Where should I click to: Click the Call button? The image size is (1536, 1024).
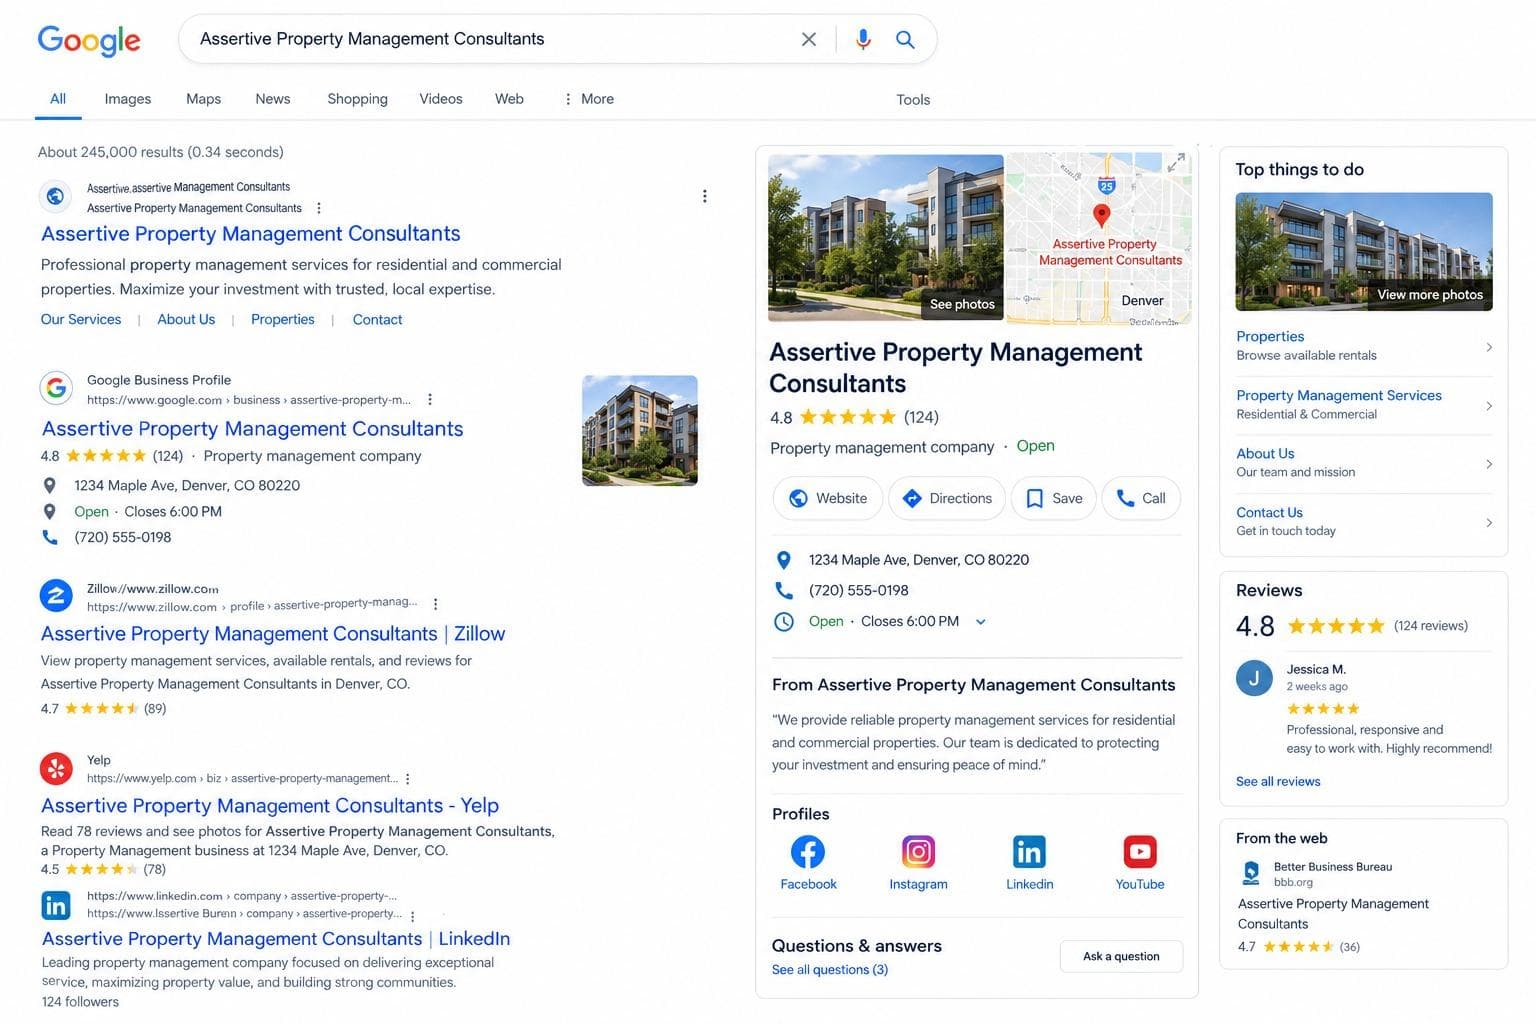1141,498
